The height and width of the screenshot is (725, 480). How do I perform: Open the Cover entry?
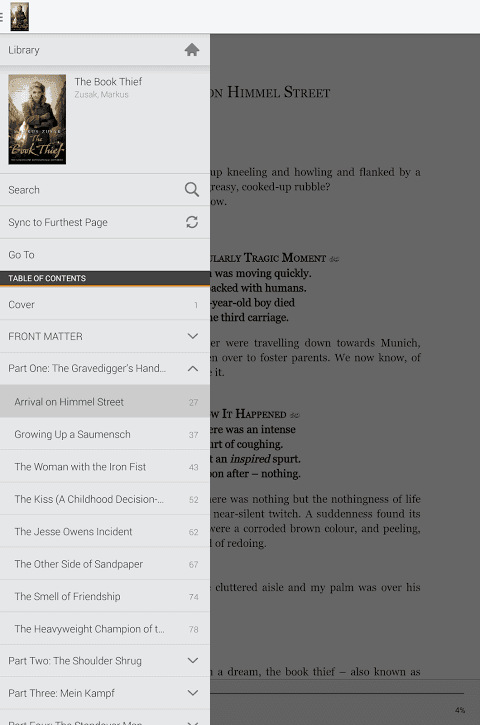(x=105, y=304)
